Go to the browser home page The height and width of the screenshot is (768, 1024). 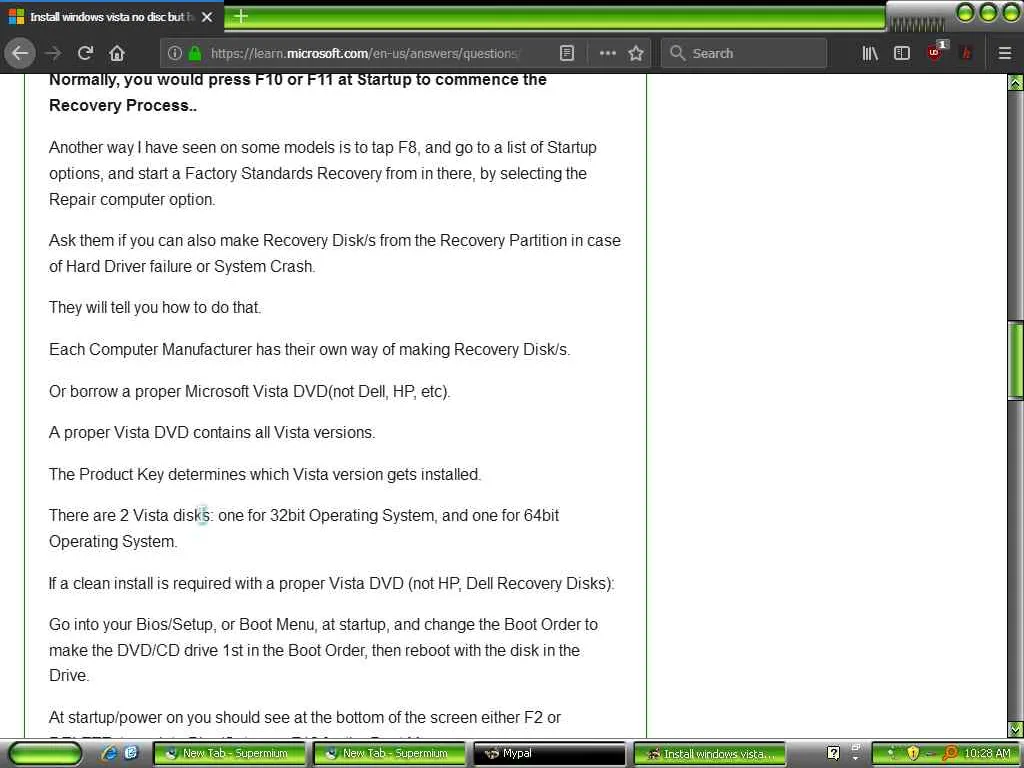click(117, 54)
